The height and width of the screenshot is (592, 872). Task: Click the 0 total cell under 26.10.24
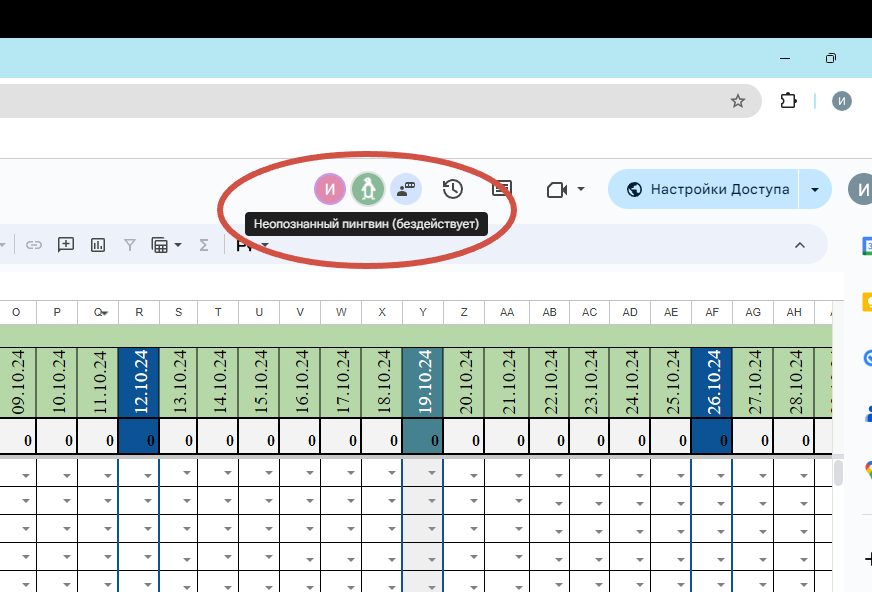[x=712, y=436]
